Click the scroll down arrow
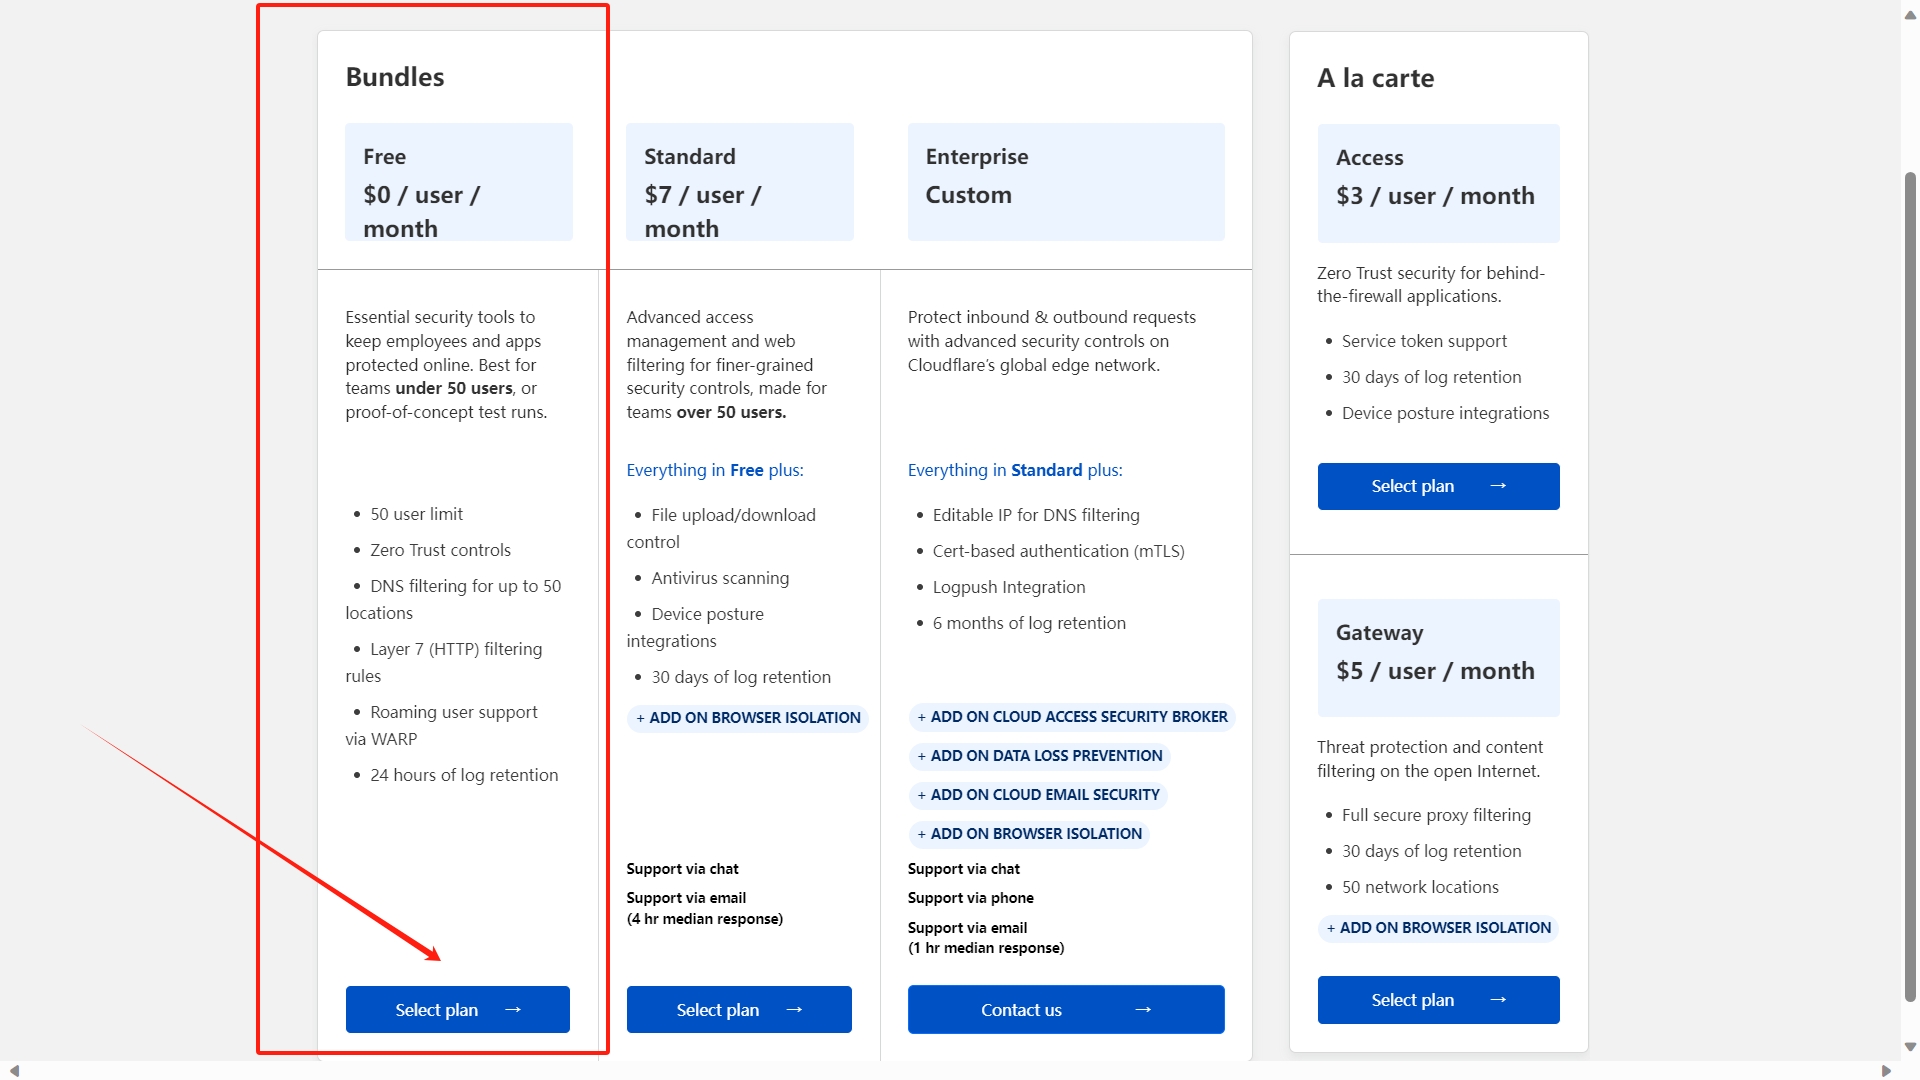This screenshot has height=1080, width=1920. pos(1910,1047)
